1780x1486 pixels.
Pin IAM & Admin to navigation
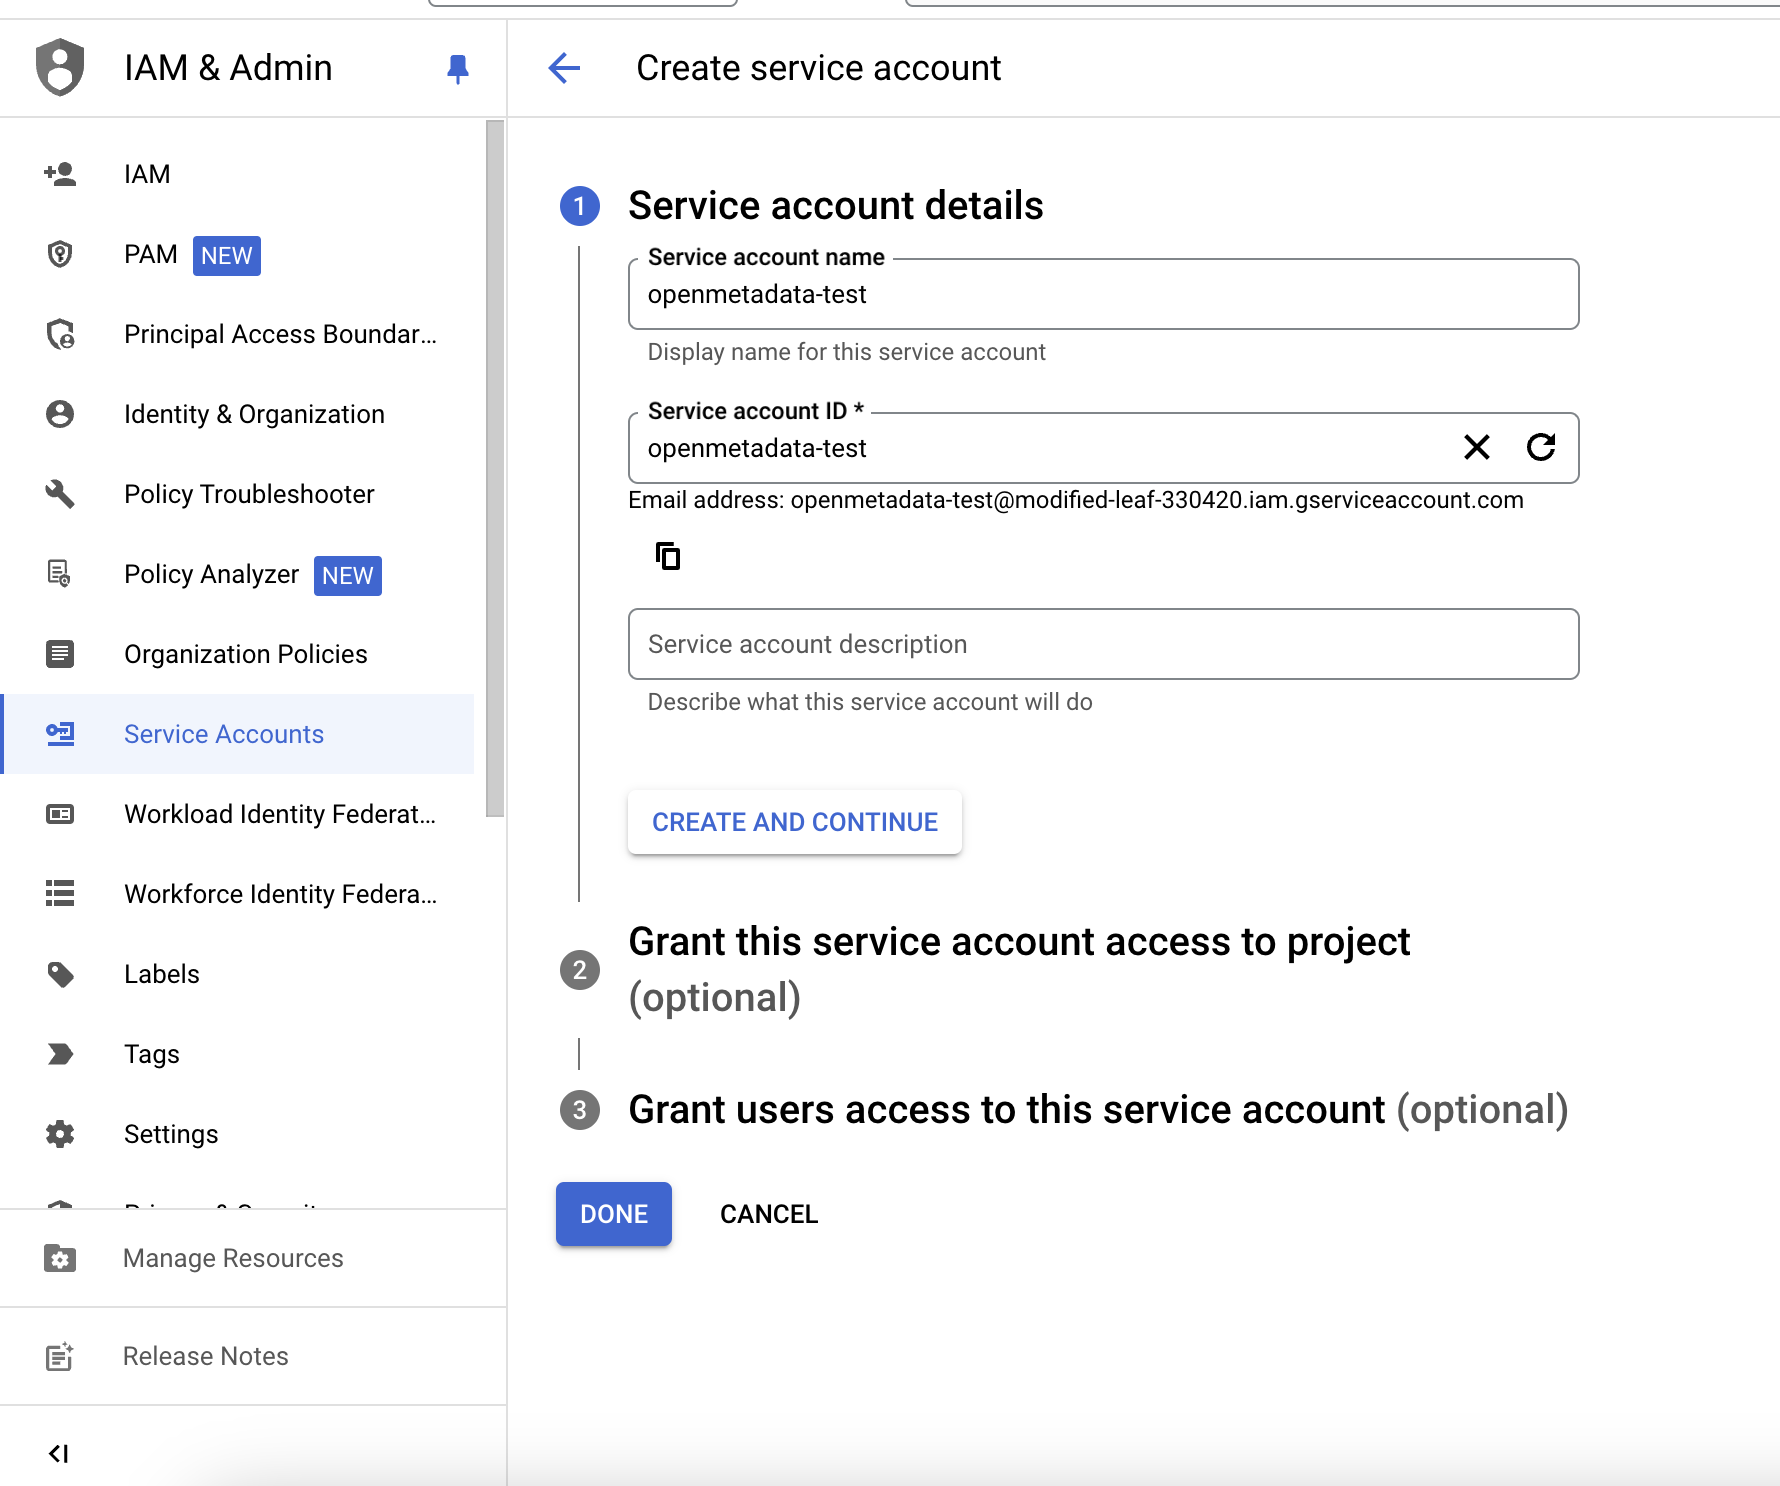tap(457, 68)
